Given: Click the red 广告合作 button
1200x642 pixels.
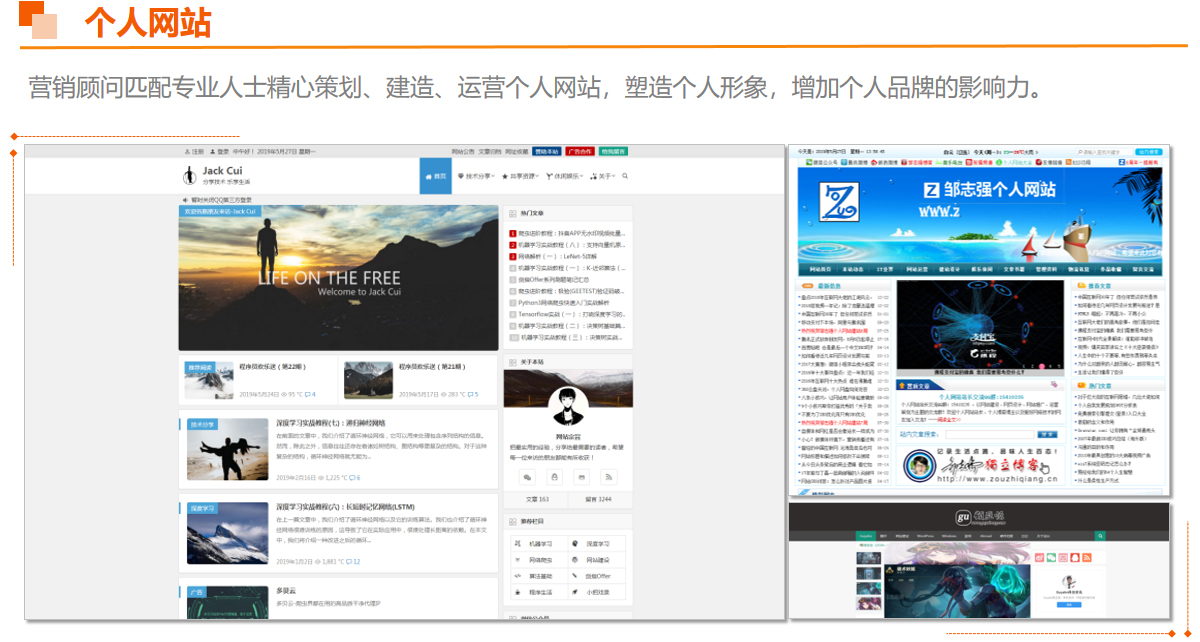Looking at the screenshot, I should coord(580,151).
